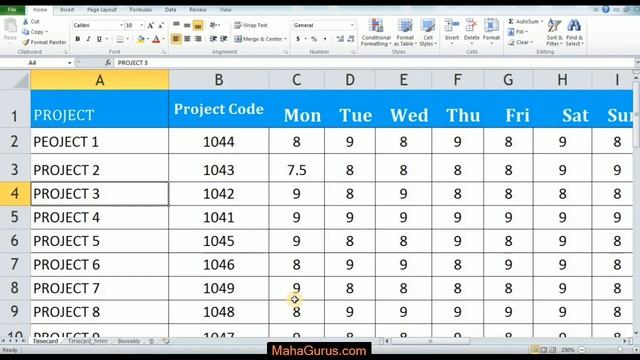Click the accounting dollar format icon

[298, 39]
